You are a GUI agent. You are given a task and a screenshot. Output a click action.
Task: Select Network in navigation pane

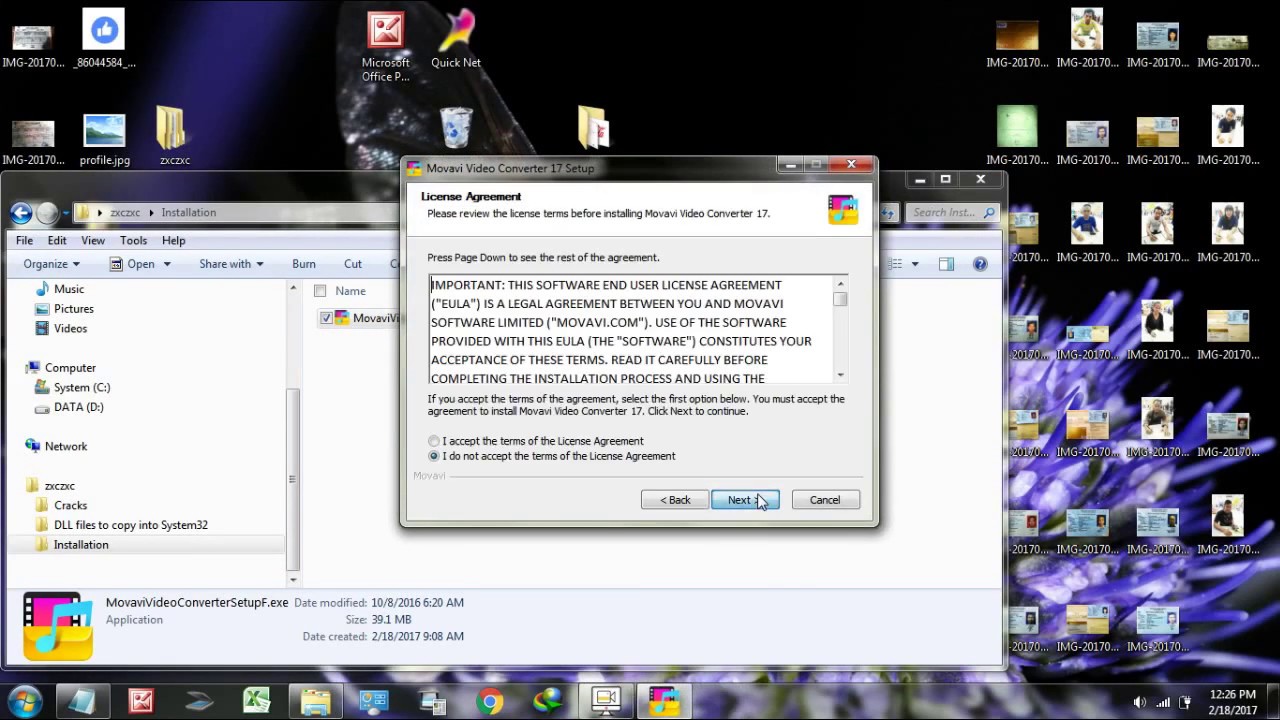pos(66,446)
